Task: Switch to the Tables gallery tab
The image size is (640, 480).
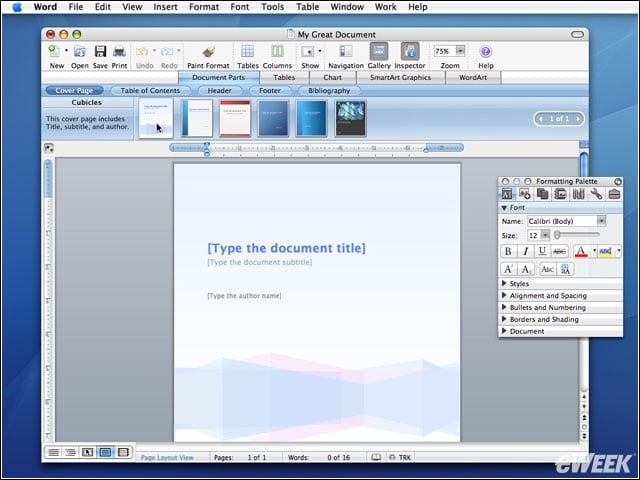Action: 284,77
